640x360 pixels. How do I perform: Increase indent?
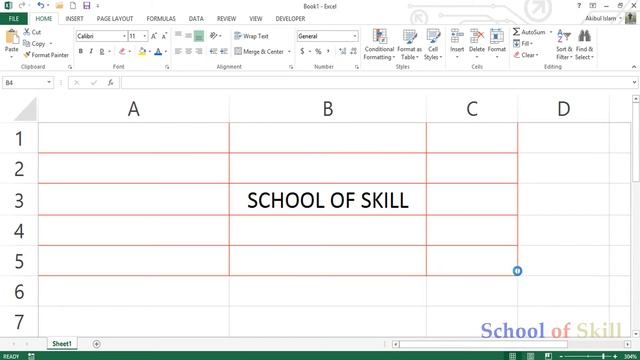pyautogui.click(x=224, y=51)
